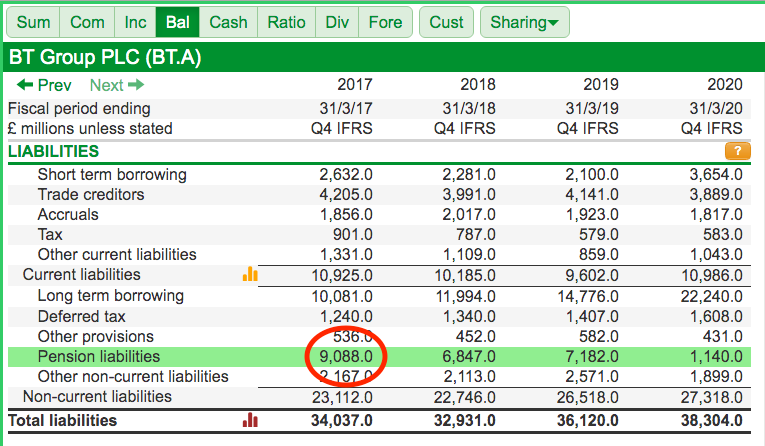The width and height of the screenshot is (765, 446).
Task: Select the Other provisions row label
Action: coord(96,337)
